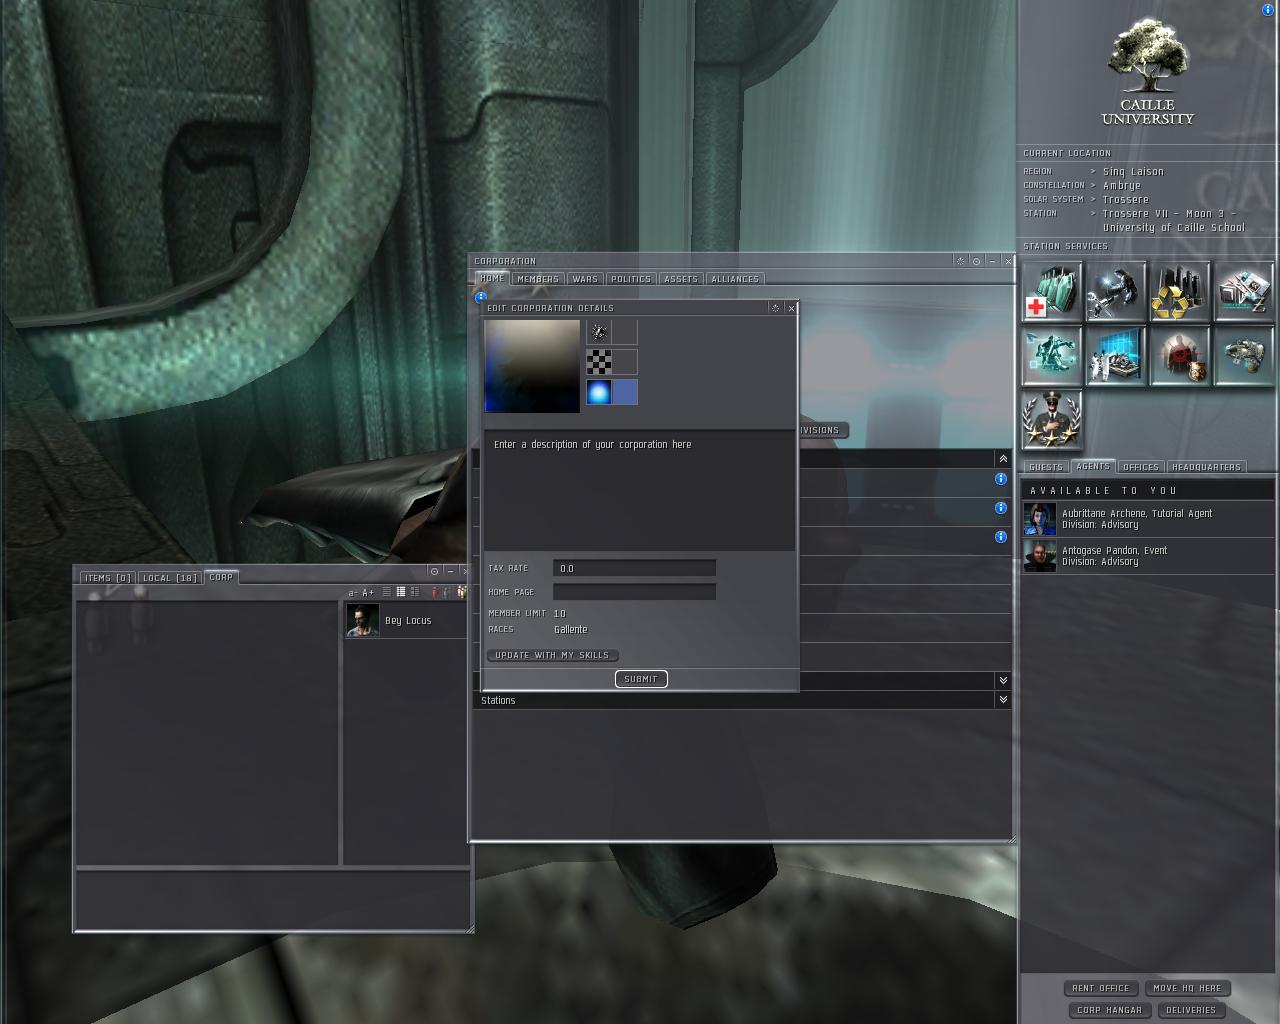Select the Home tab in Corporation window
Screen dimensions: 1280x1024
pos(492,279)
